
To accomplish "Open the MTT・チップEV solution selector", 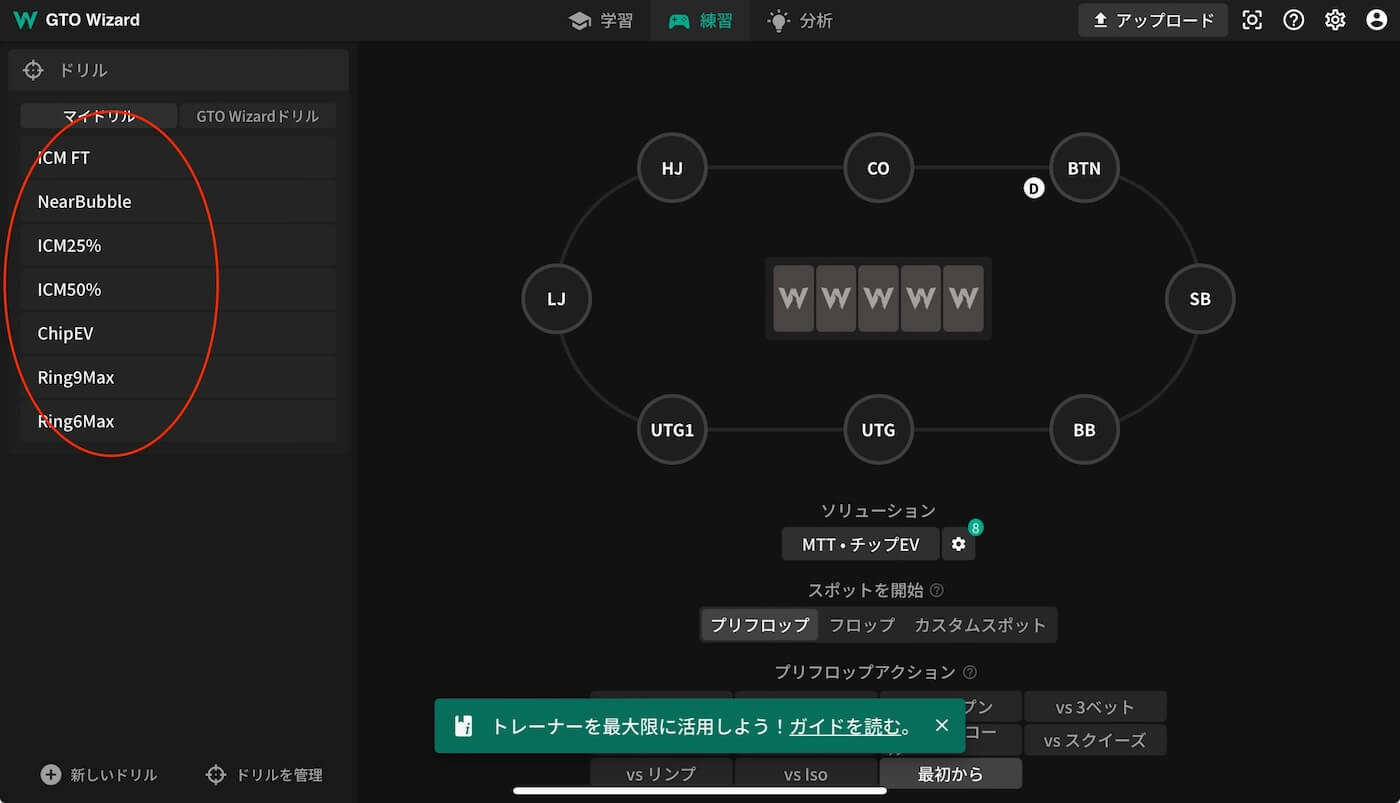I will coord(860,544).
